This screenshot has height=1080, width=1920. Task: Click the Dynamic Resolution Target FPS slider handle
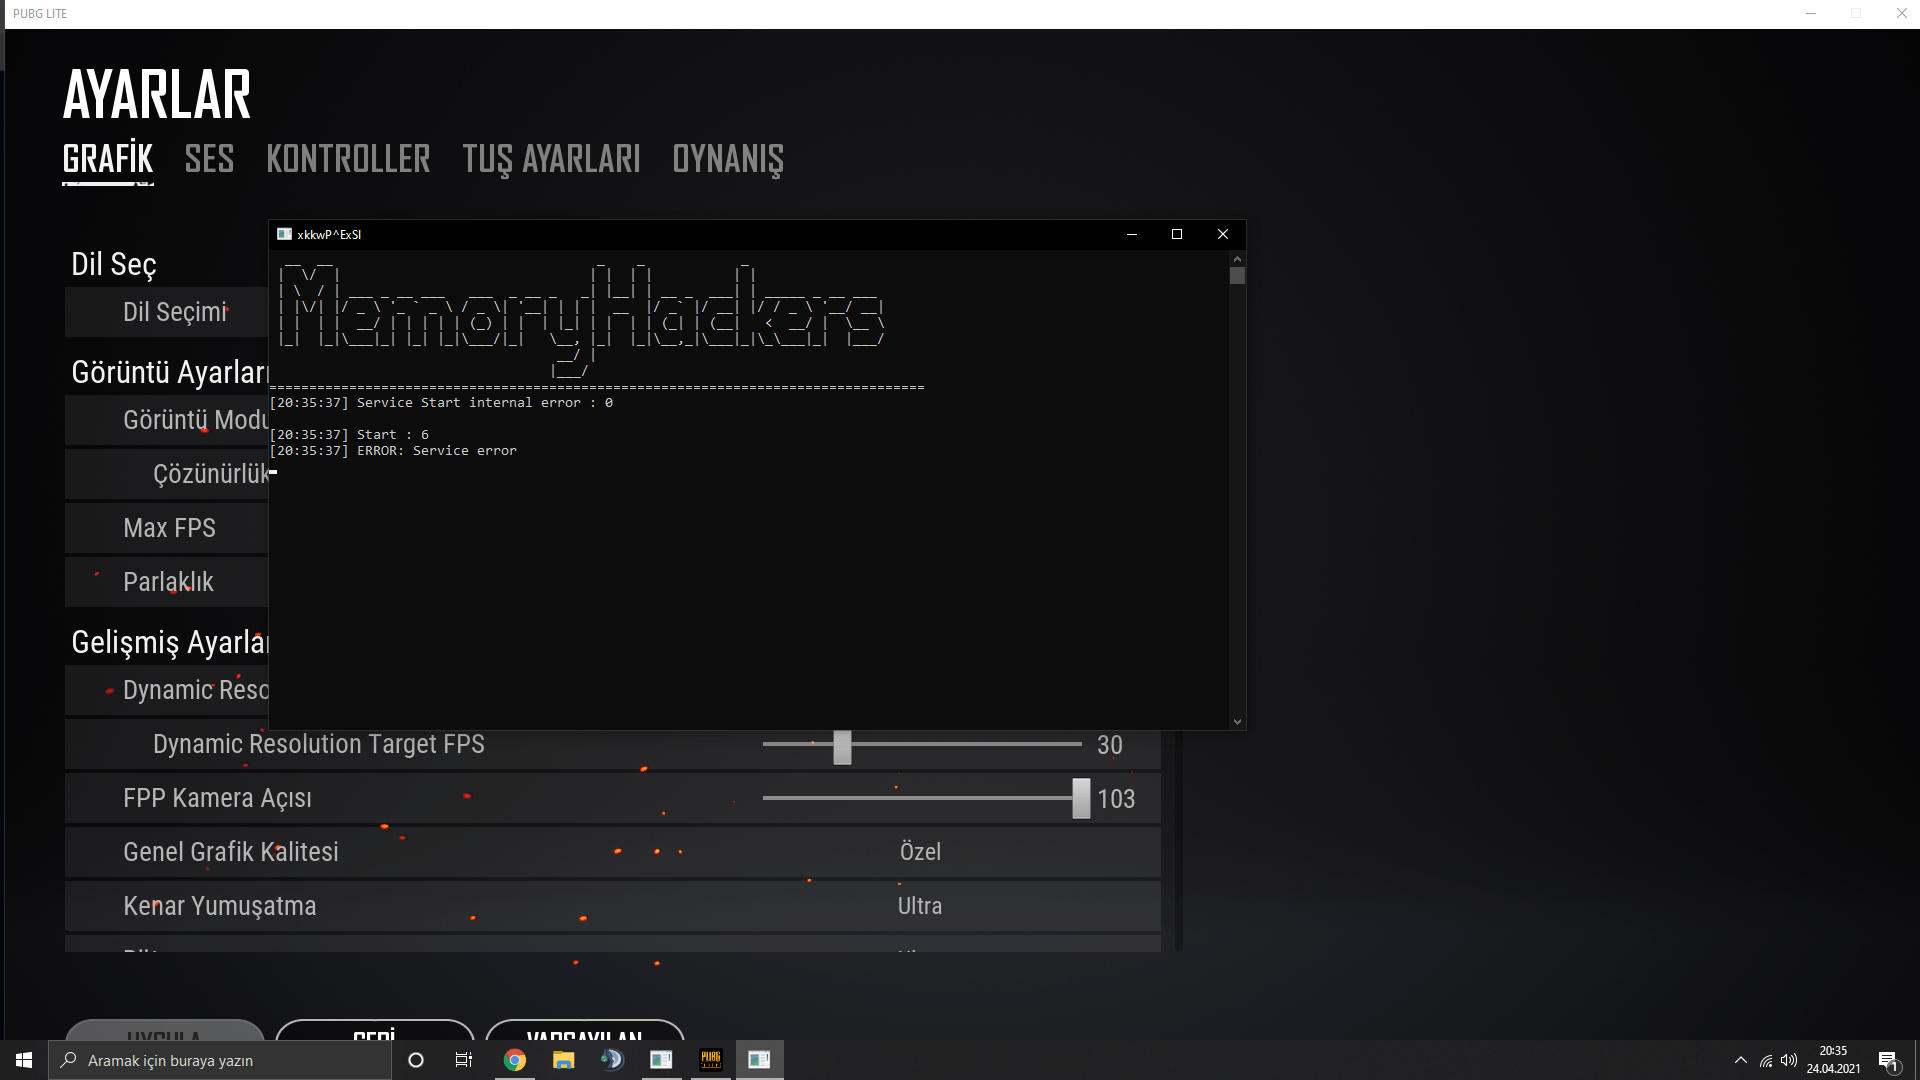click(842, 746)
